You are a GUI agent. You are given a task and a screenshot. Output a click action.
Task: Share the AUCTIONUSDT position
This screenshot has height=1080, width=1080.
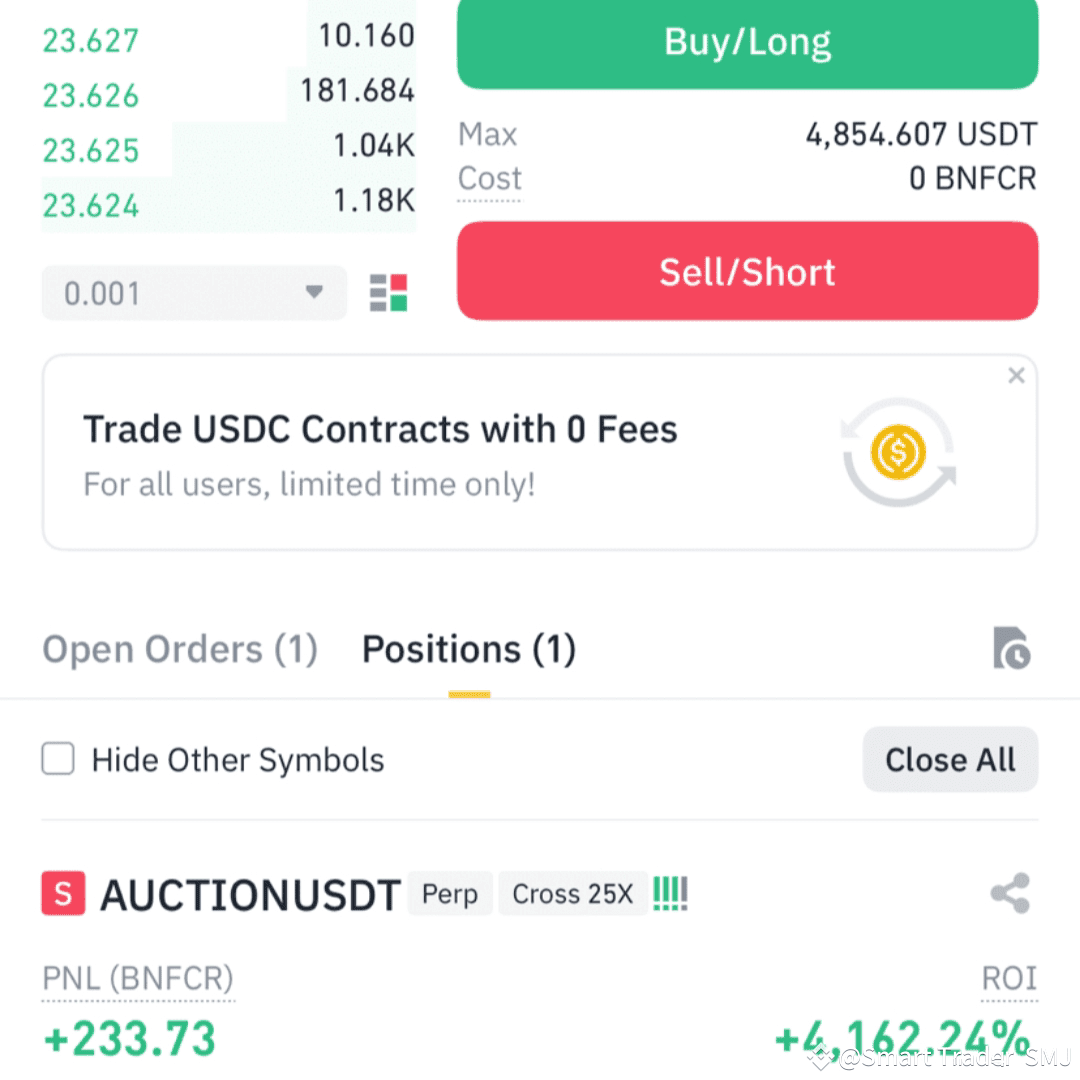point(1010,893)
